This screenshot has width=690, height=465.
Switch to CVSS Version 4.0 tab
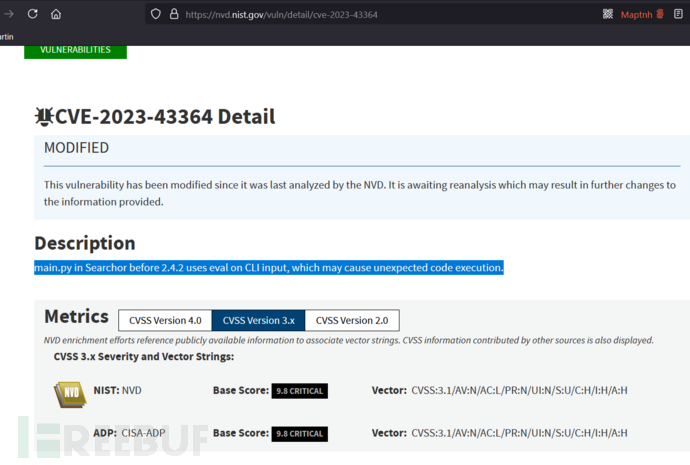(165, 320)
